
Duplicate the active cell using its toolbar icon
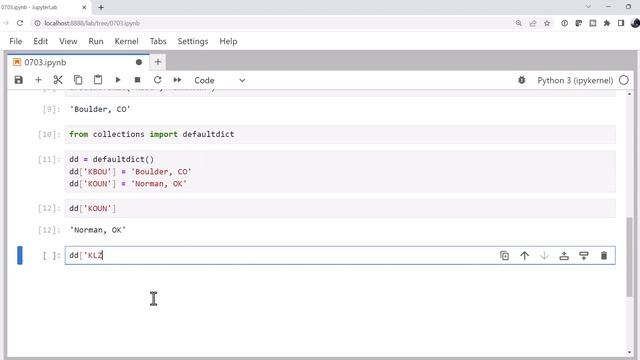pyautogui.click(x=504, y=256)
